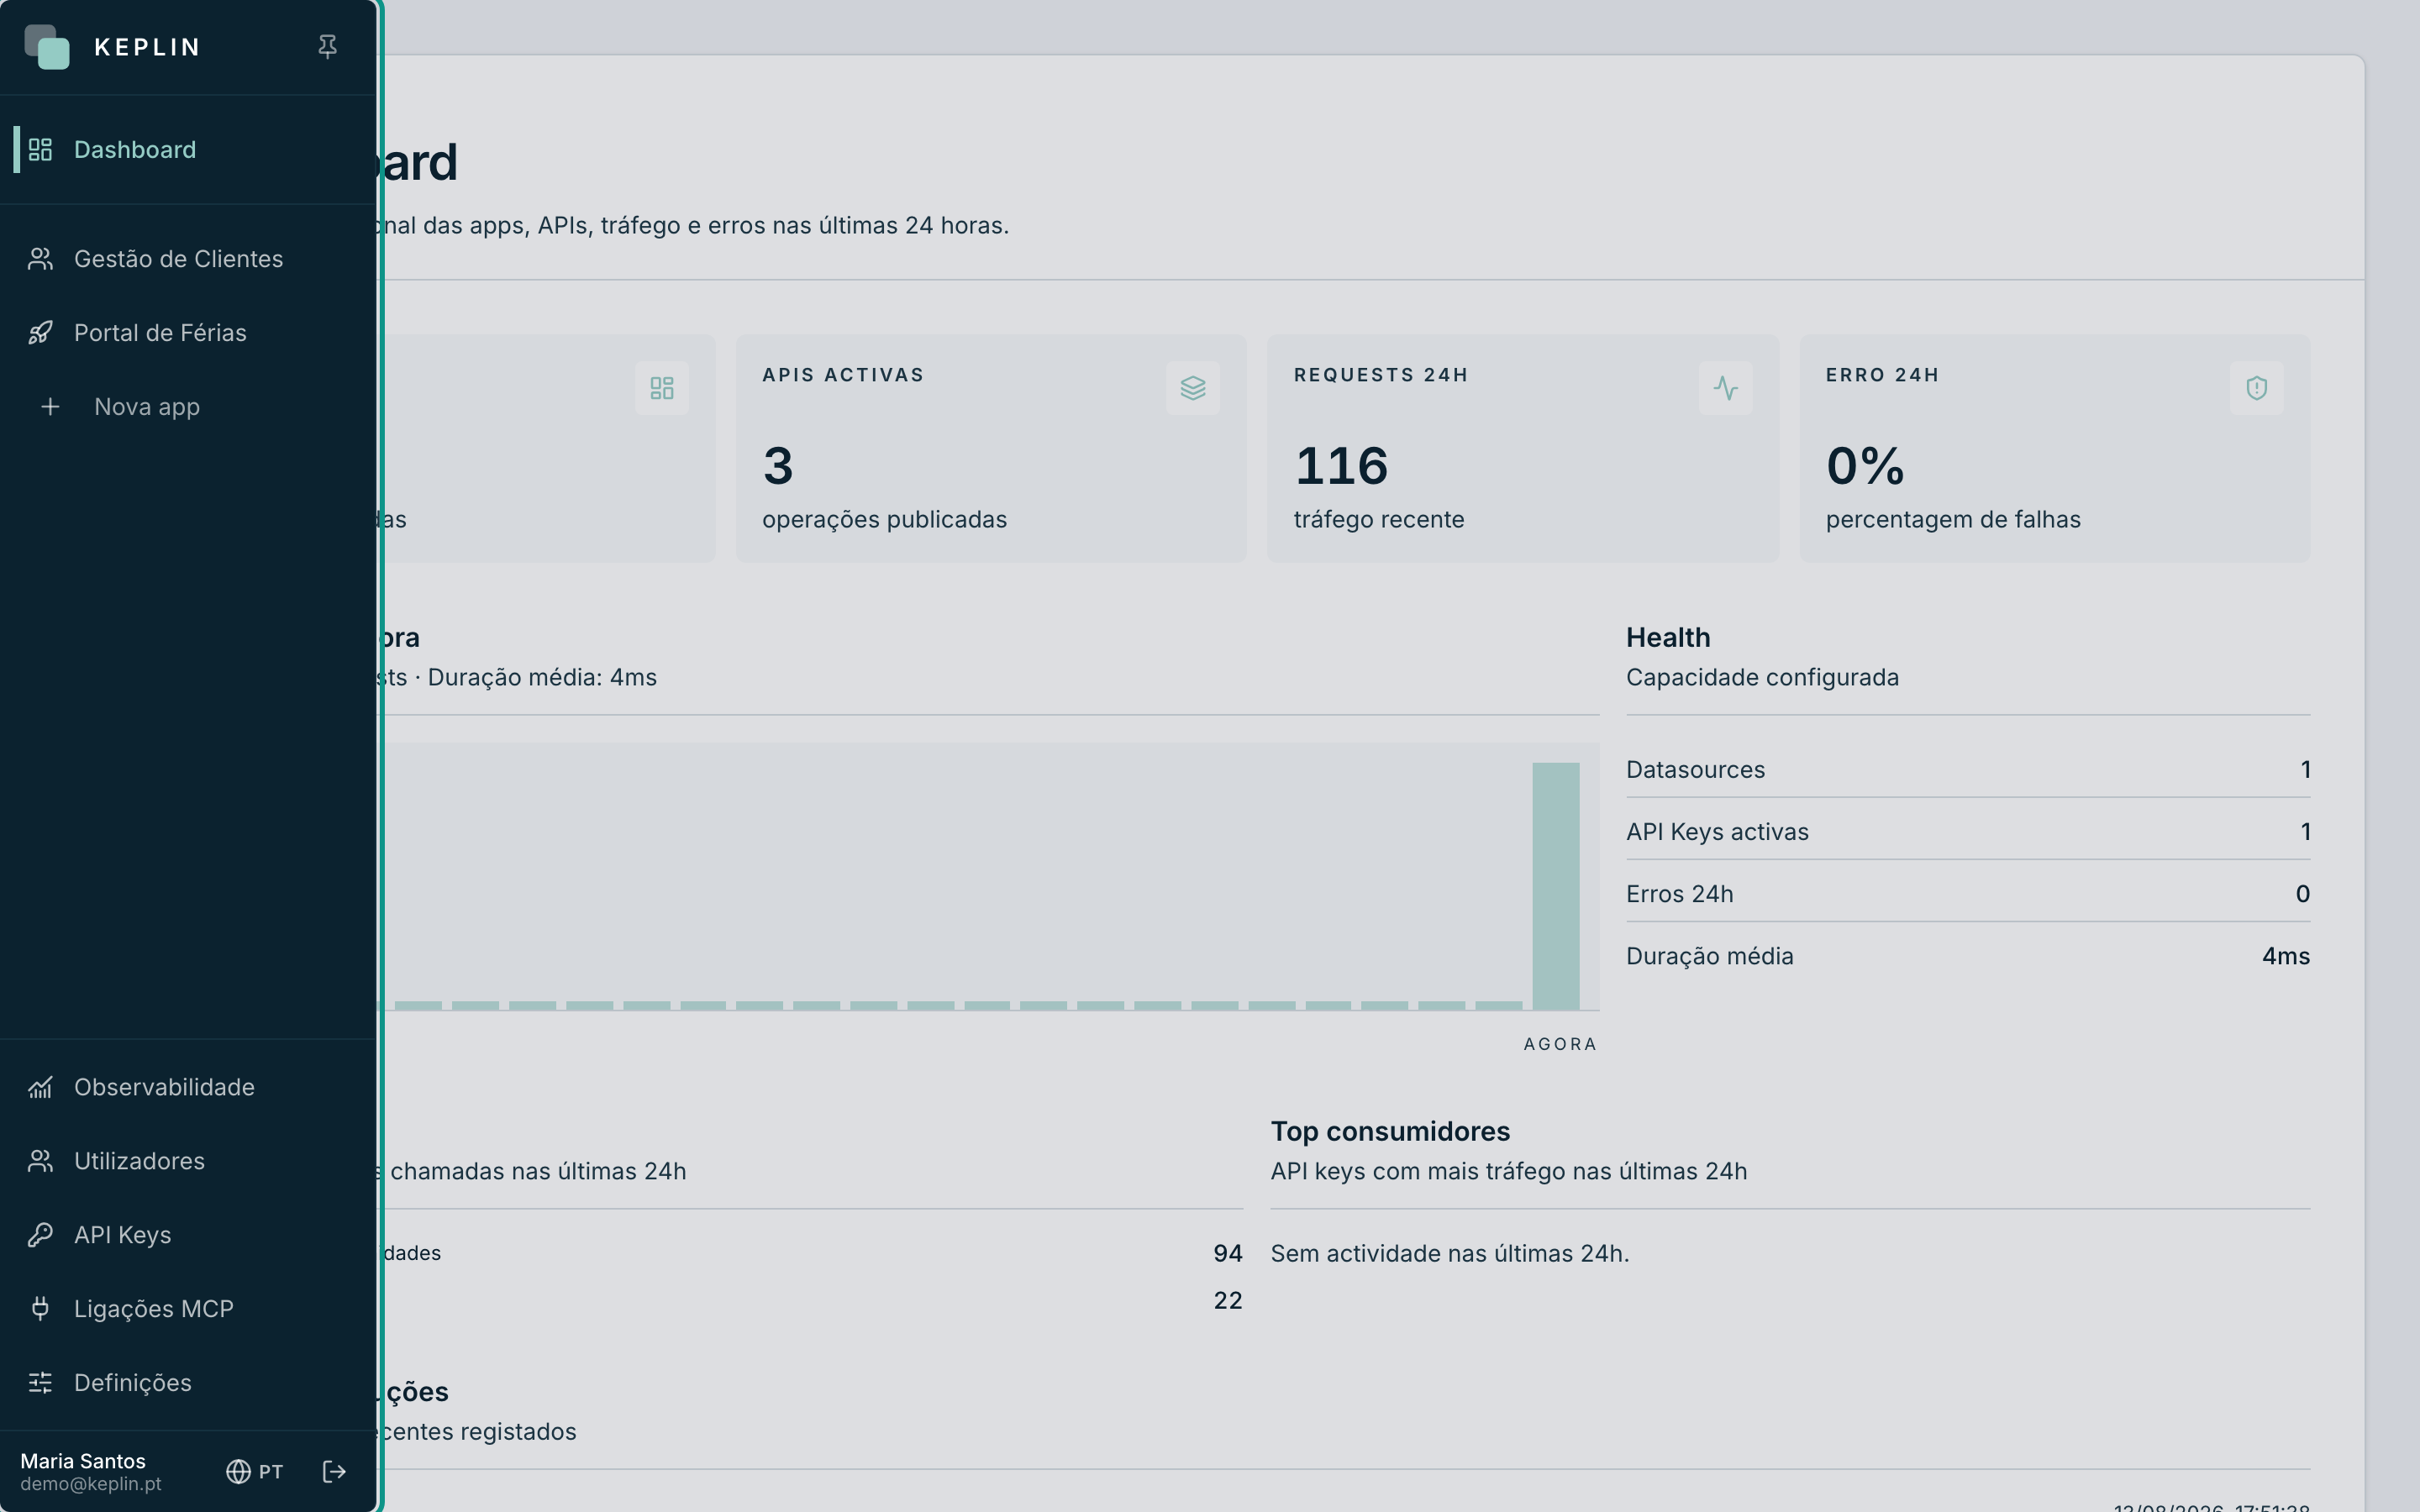Click the Portal de Férias rocket icon
Viewport: 2420px width, 1512px height.
[x=40, y=333]
